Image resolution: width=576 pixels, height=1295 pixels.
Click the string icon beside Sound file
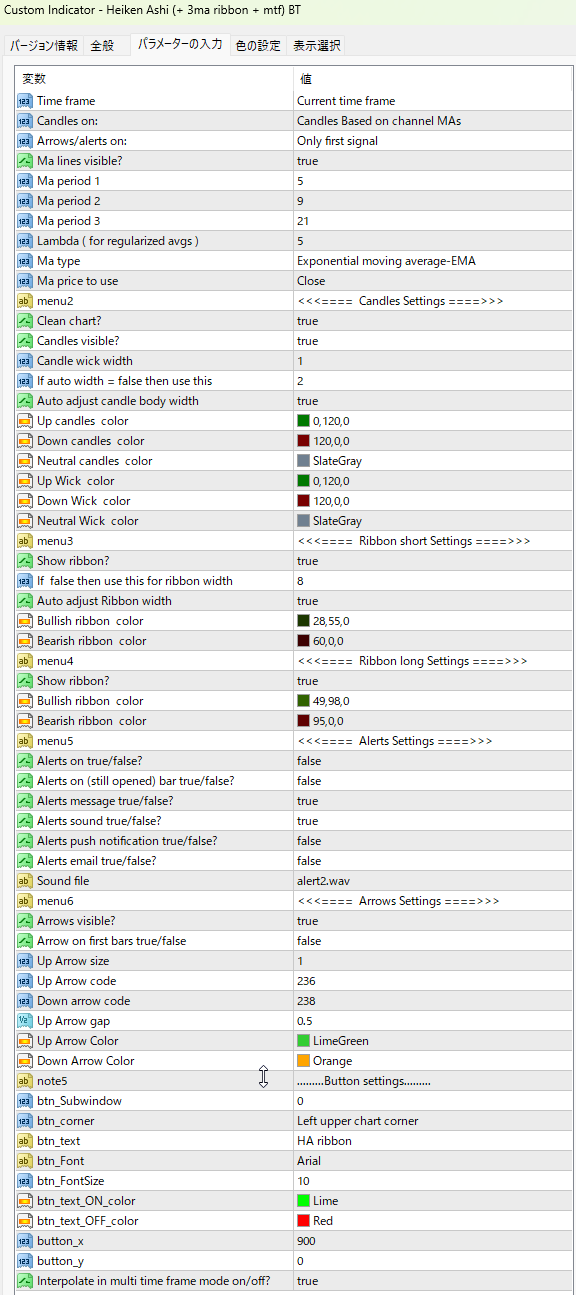point(25,881)
